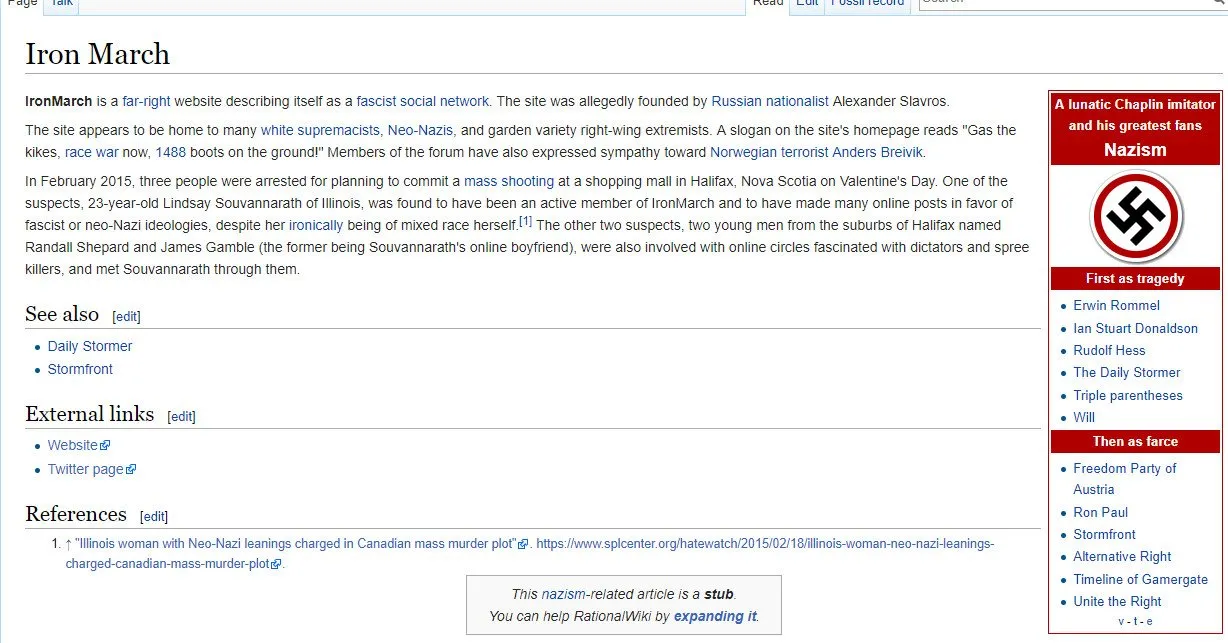
Task: Edit the References section
Action: 154,516
